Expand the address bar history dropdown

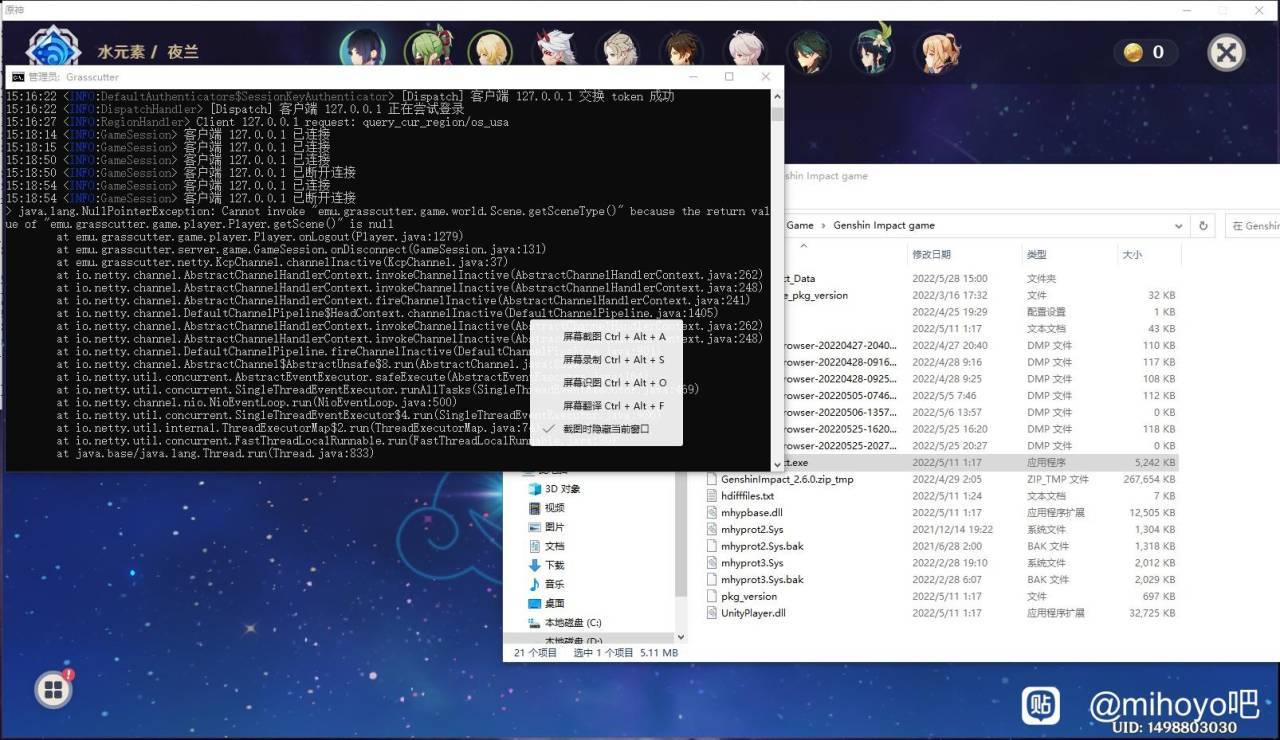(x=1178, y=226)
